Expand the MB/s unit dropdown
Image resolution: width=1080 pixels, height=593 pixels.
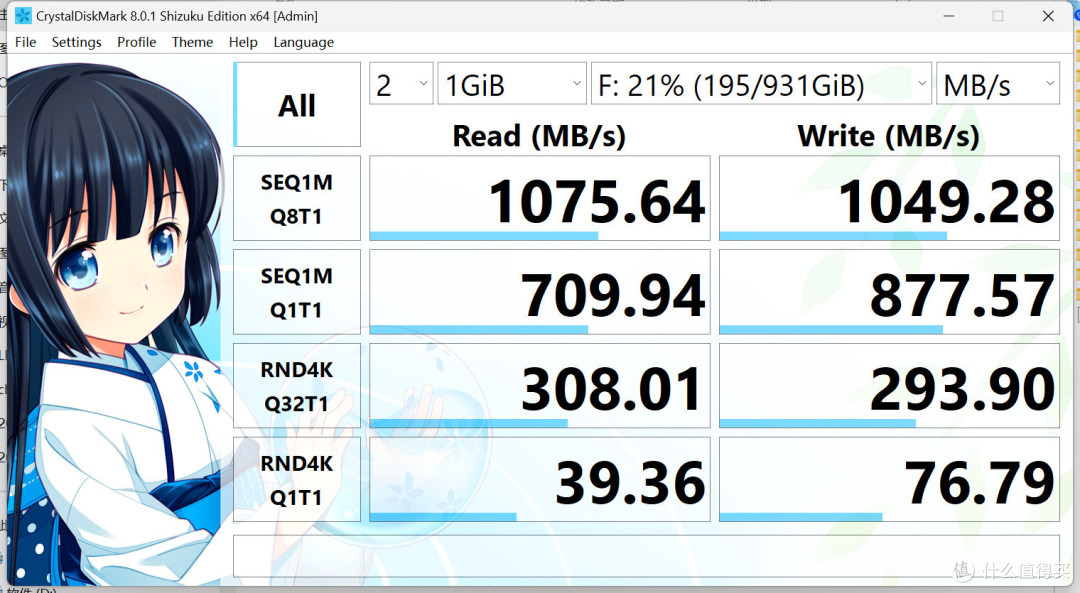click(998, 84)
